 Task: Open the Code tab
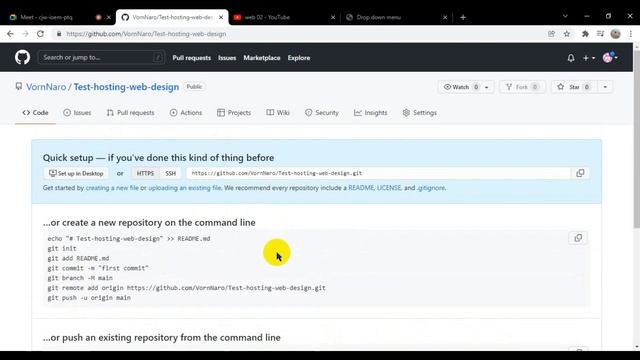click(x=36, y=113)
